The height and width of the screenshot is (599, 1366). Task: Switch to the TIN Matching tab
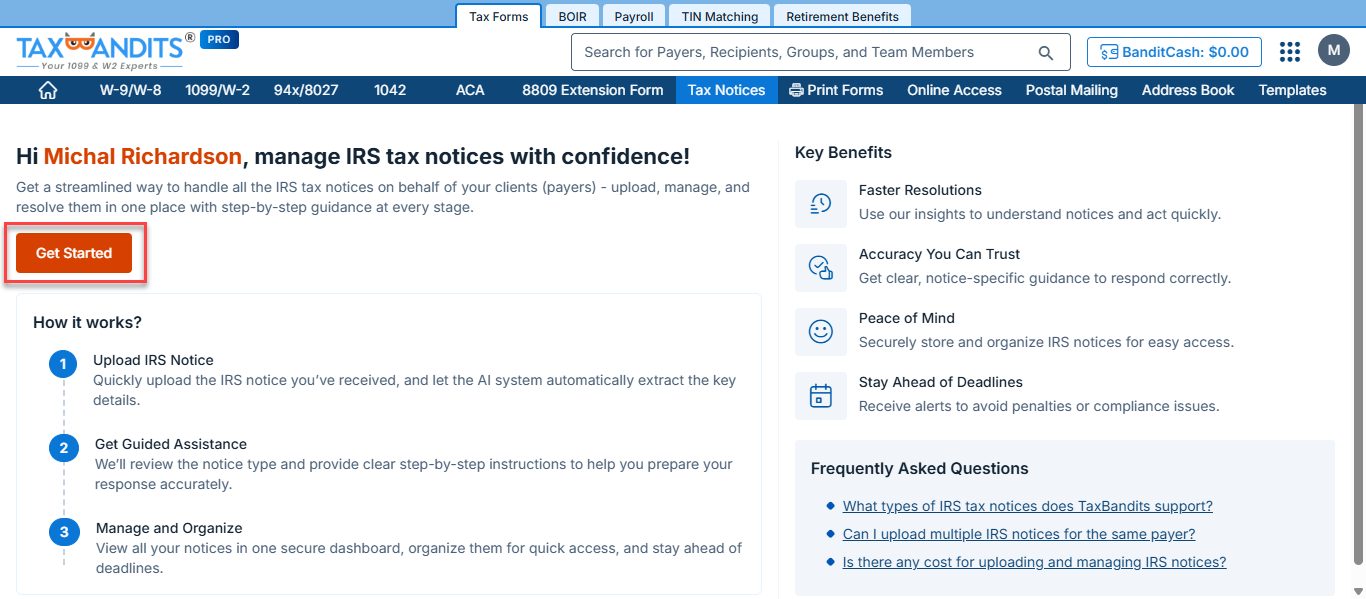(x=720, y=16)
